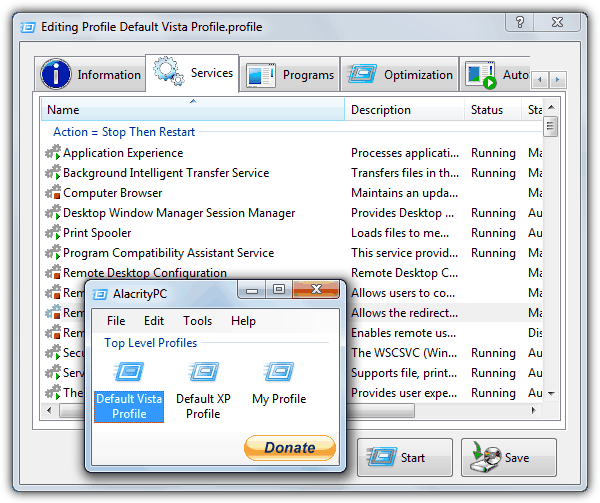Click the icon beside Remote Desktop Configuration
Screen dimensions: 600x503
pos(53,273)
